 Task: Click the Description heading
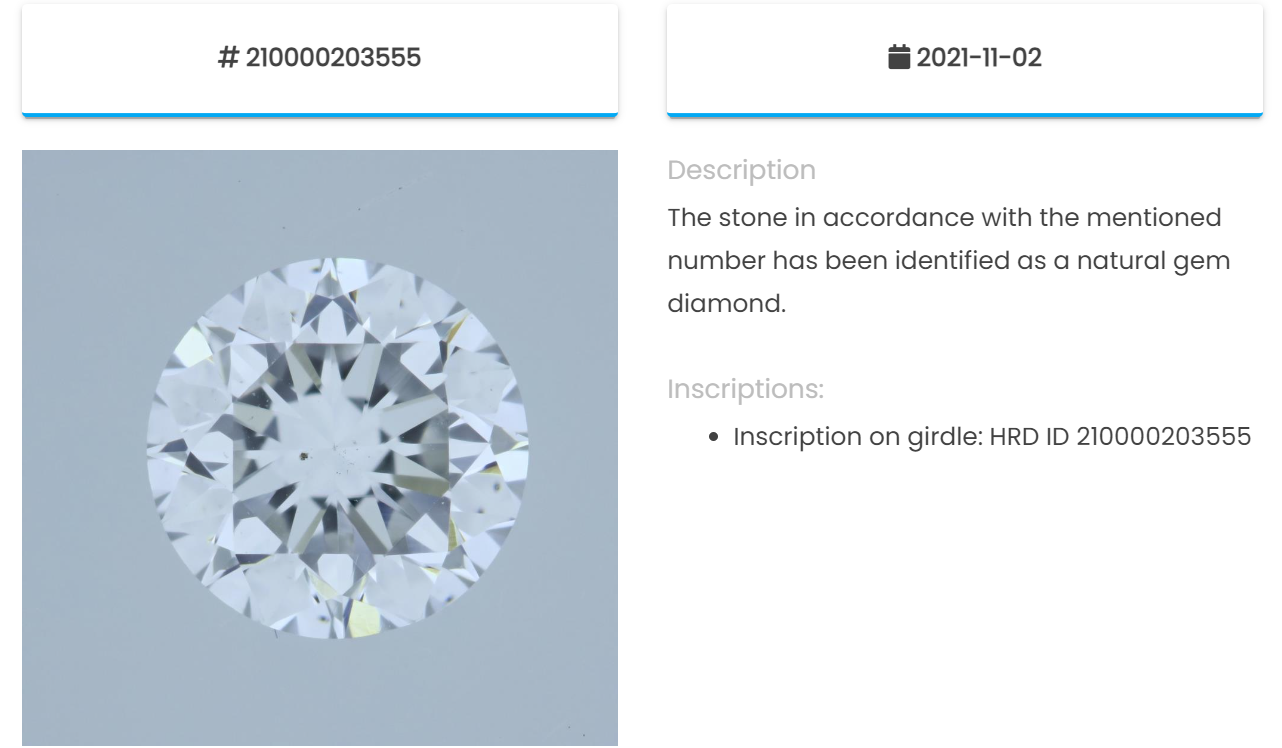(x=742, y=170)
